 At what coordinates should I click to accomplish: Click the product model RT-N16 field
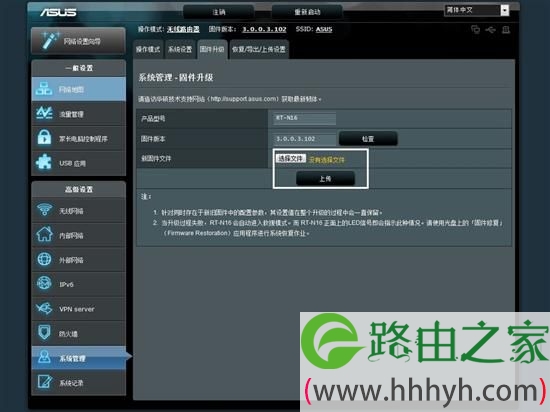pyautogui.click(x=304, y=118)
